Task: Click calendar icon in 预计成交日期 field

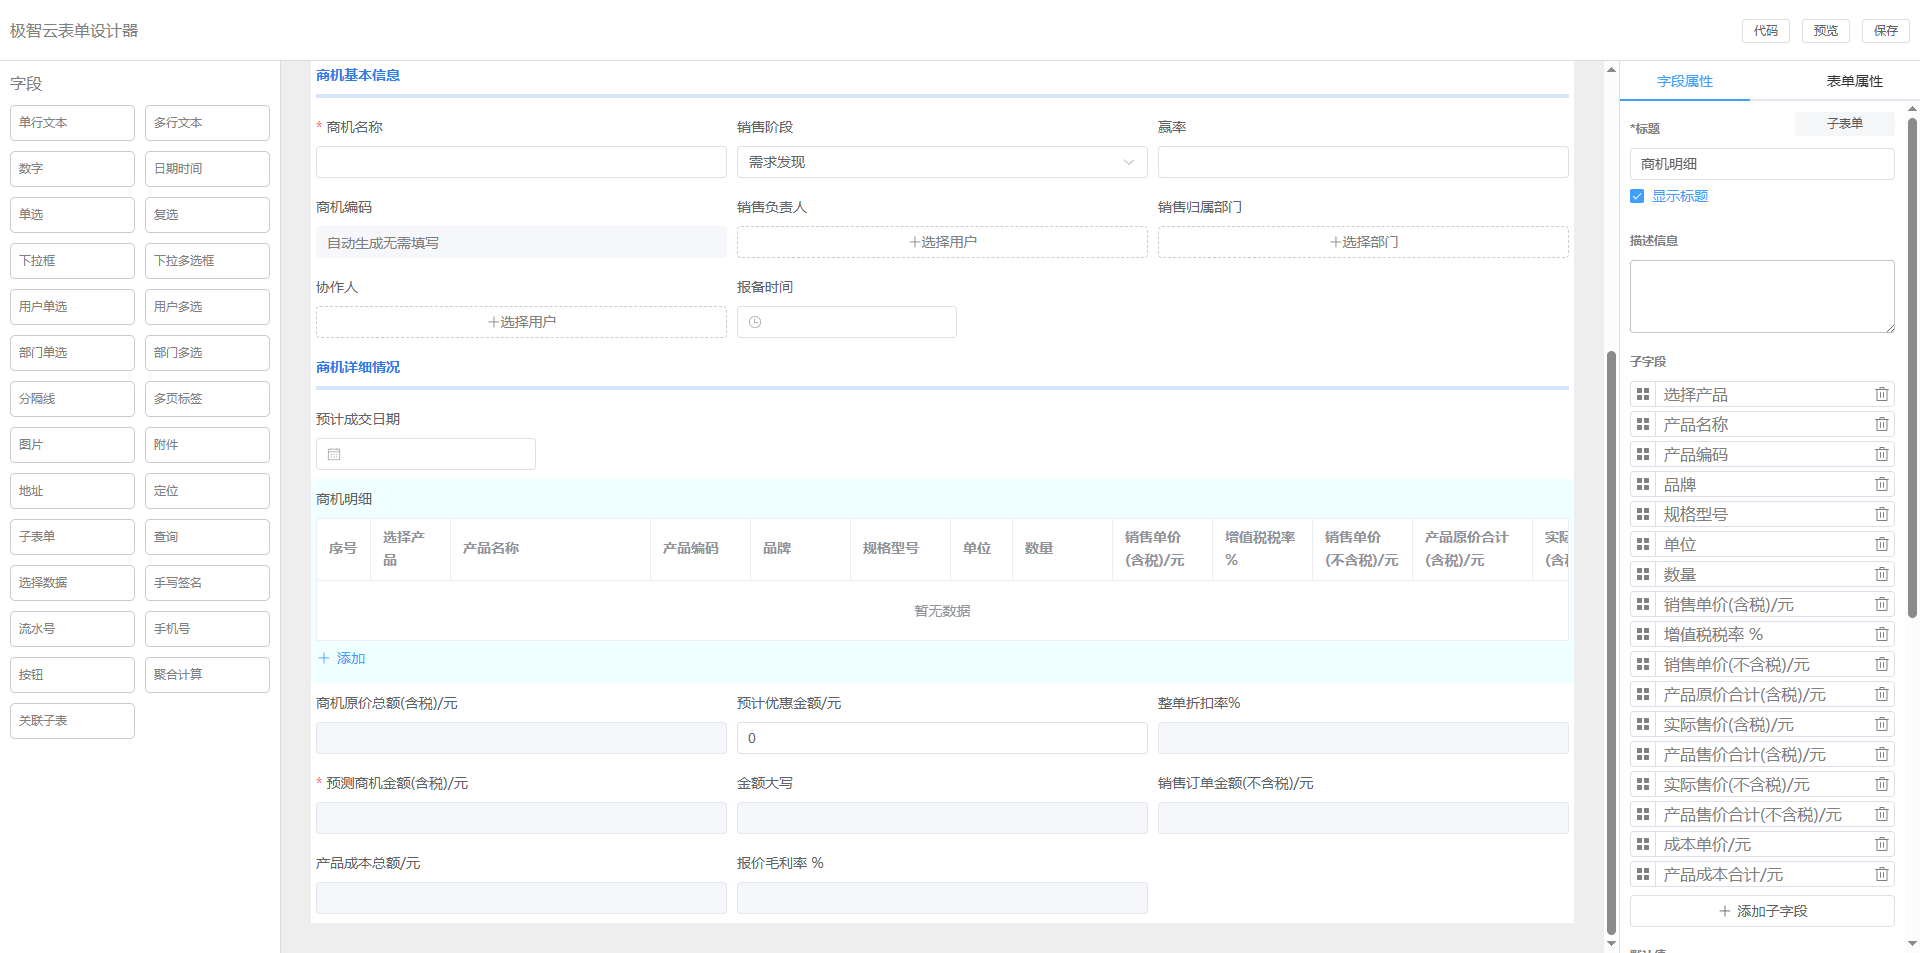Action: pyautogui.click(x=335, y=454)
